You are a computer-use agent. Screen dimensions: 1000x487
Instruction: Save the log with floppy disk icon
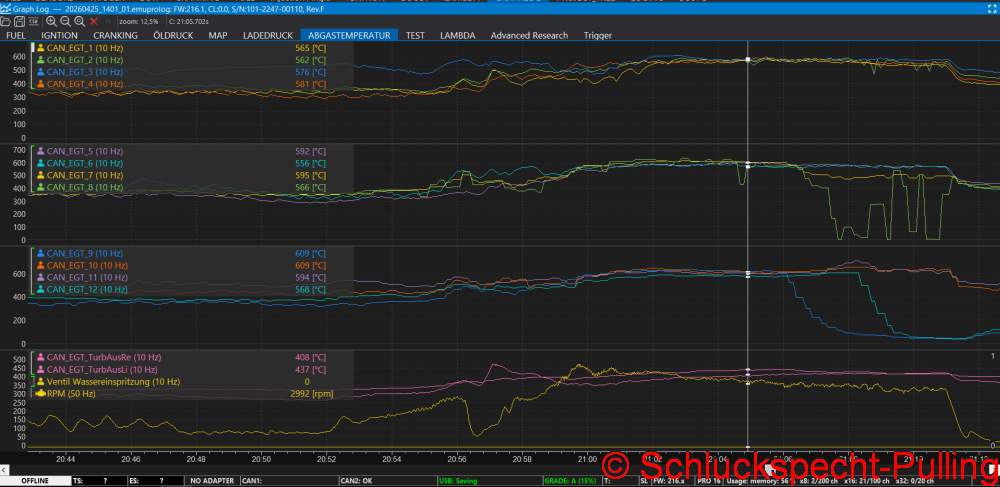click(x=19, y=22)
